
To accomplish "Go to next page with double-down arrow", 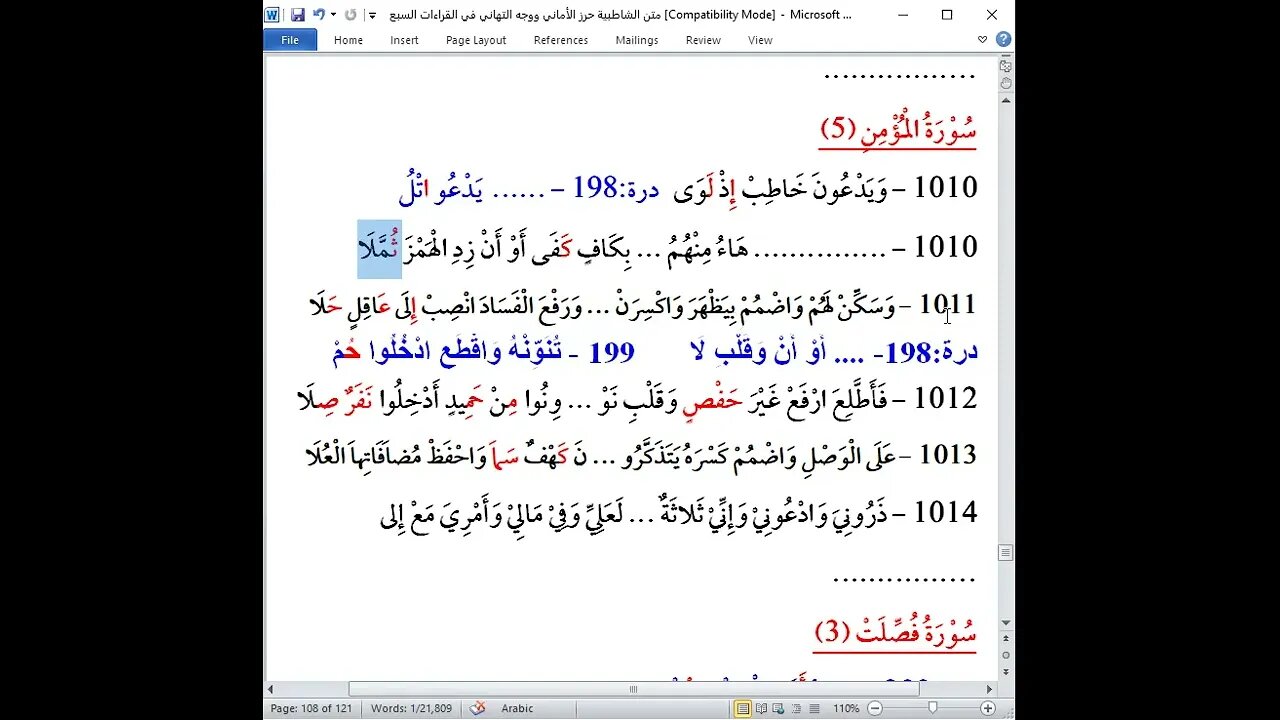I will 1006,673.
